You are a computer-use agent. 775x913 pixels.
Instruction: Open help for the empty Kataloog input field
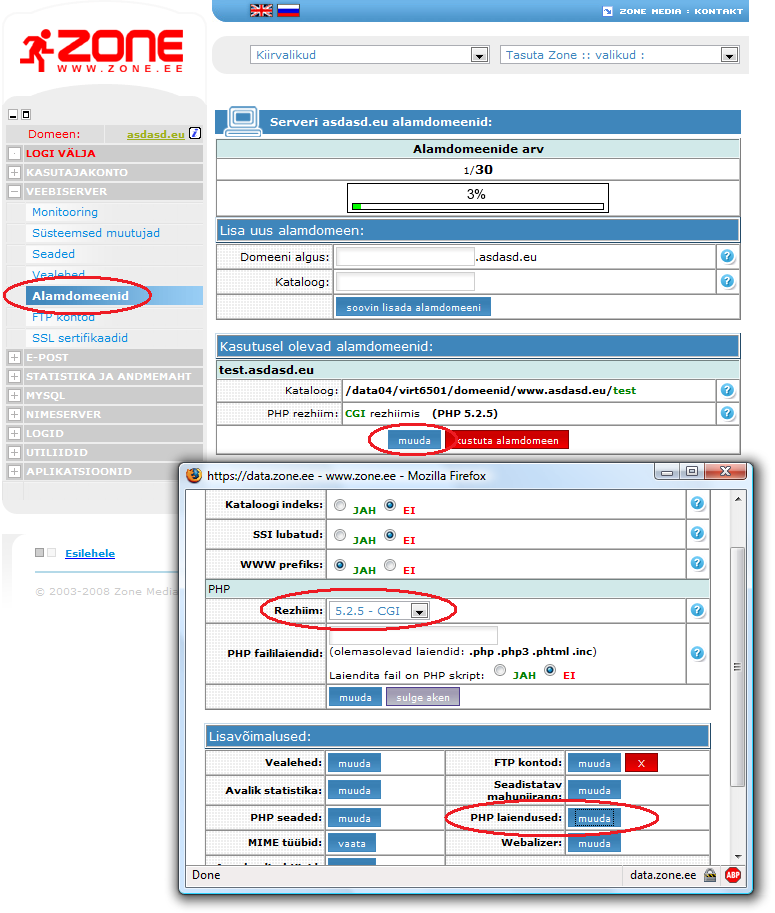click(727, 281)
